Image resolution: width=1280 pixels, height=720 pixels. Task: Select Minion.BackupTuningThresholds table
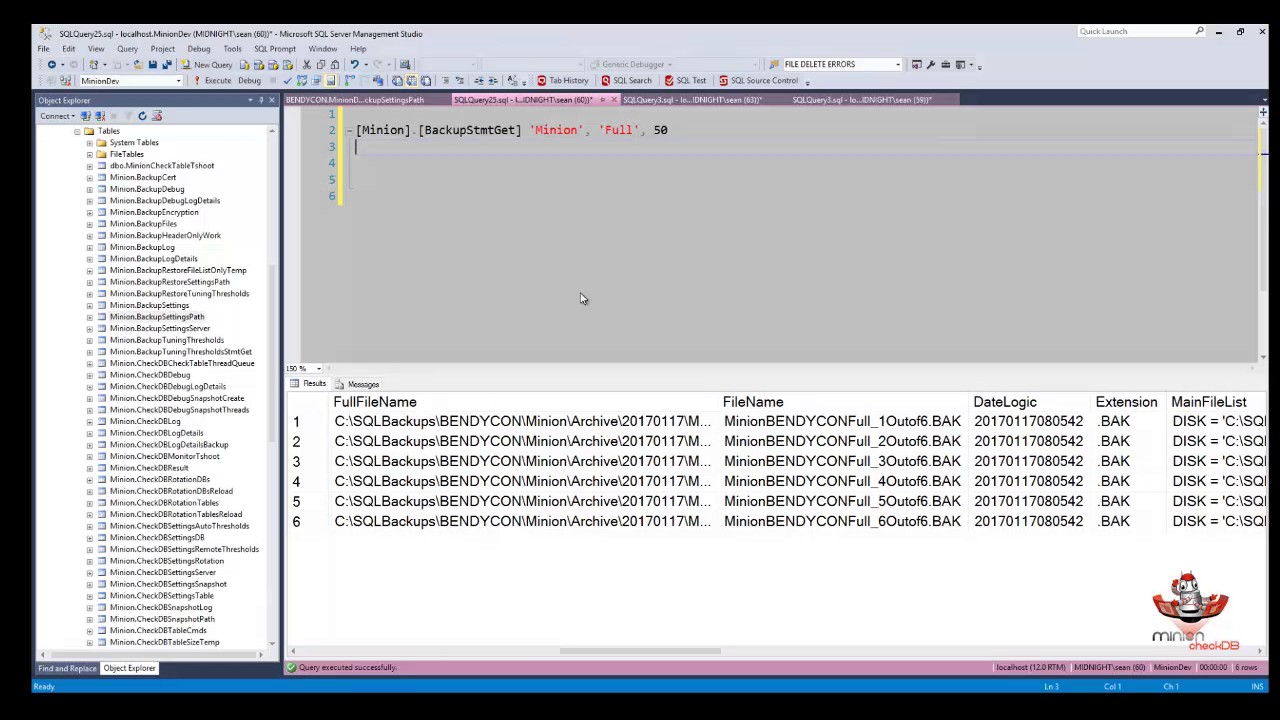click(x=166, y=340)
